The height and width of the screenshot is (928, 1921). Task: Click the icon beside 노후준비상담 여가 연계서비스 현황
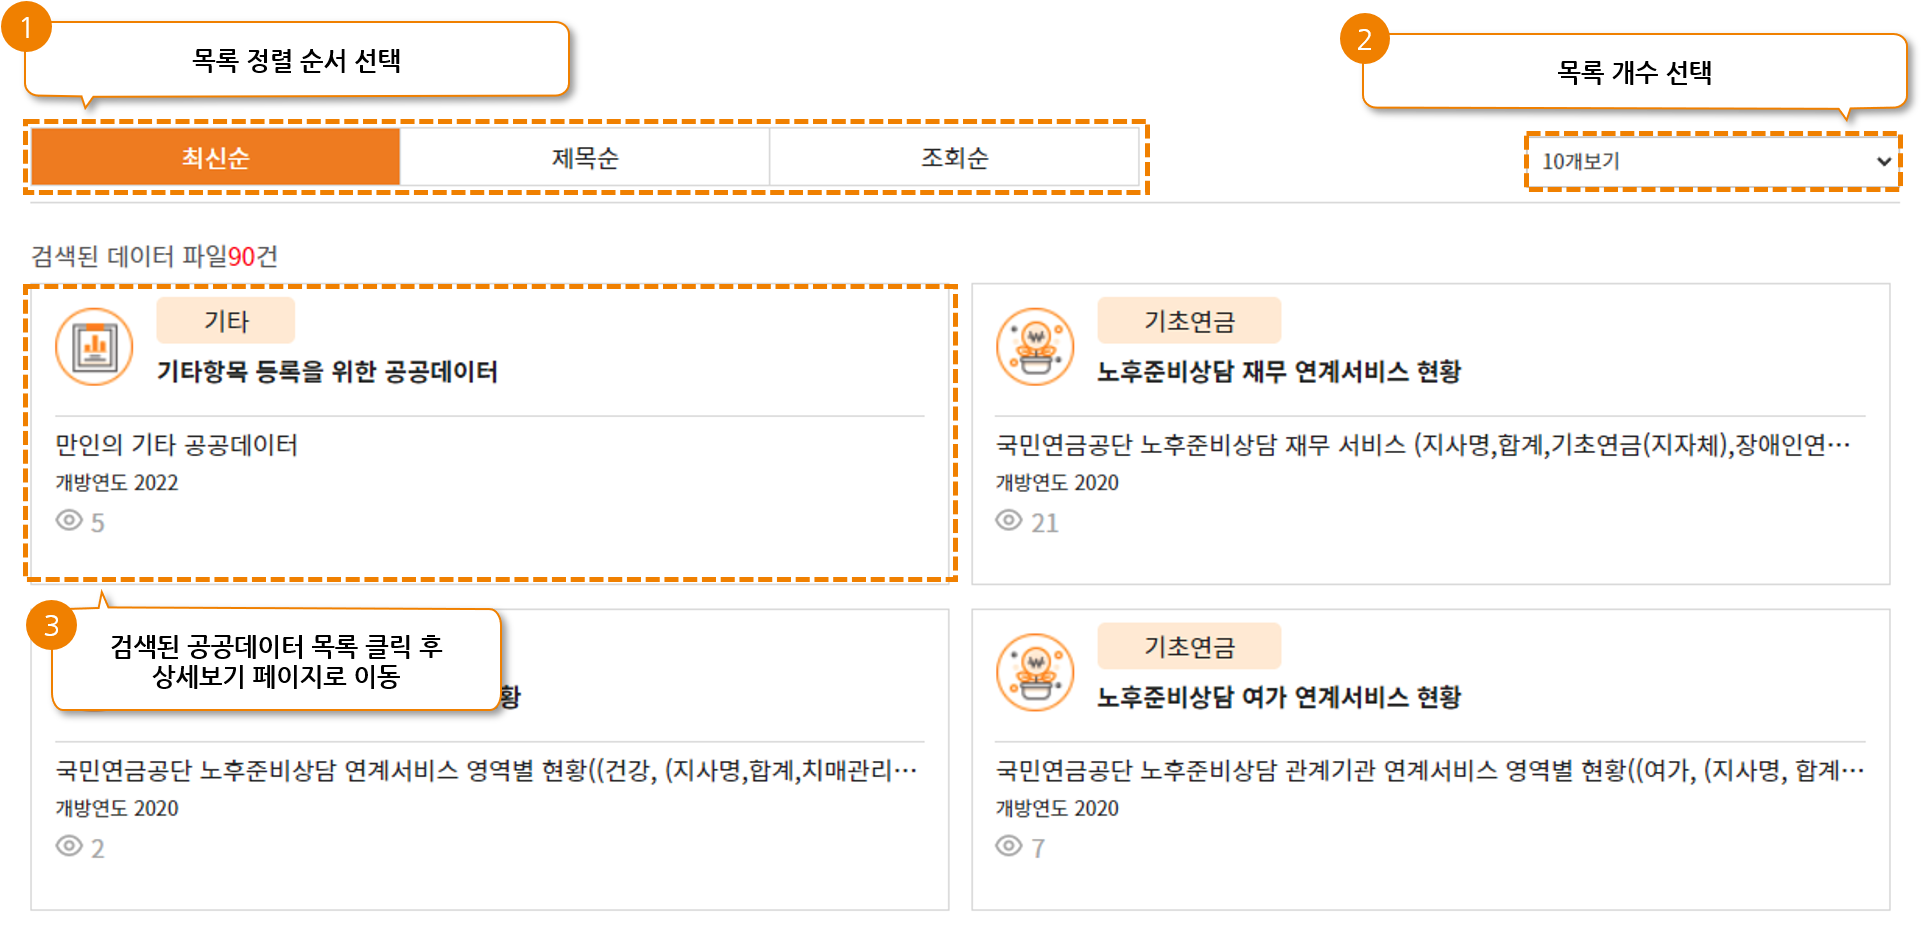pos(1035,672)
